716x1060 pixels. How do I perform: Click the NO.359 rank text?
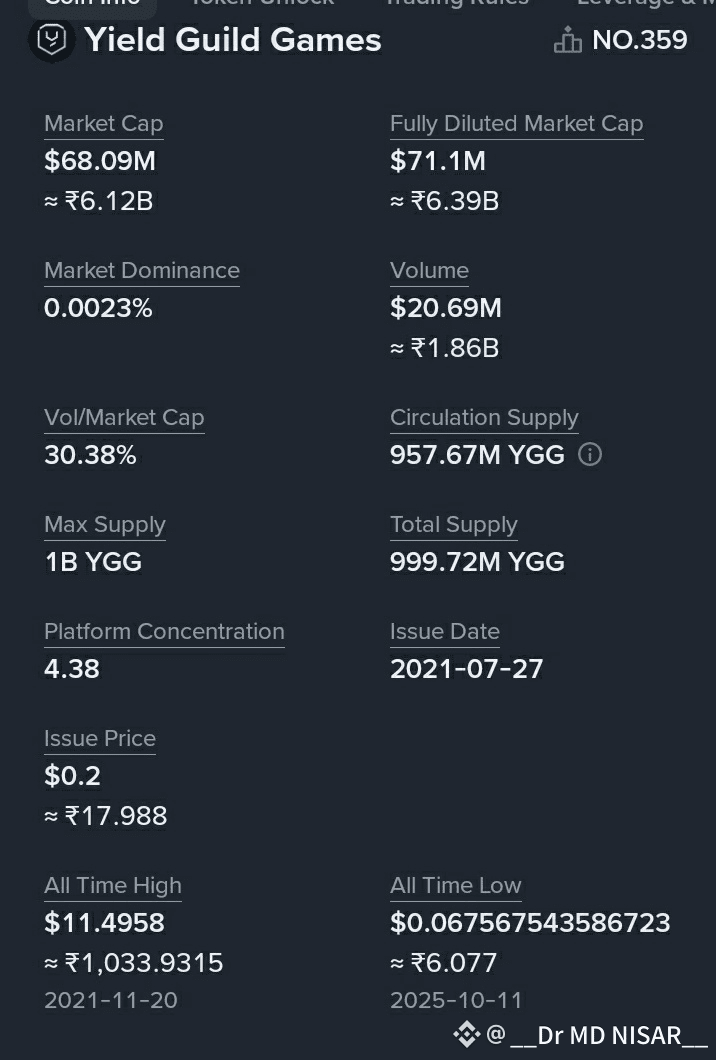[640, 40]
